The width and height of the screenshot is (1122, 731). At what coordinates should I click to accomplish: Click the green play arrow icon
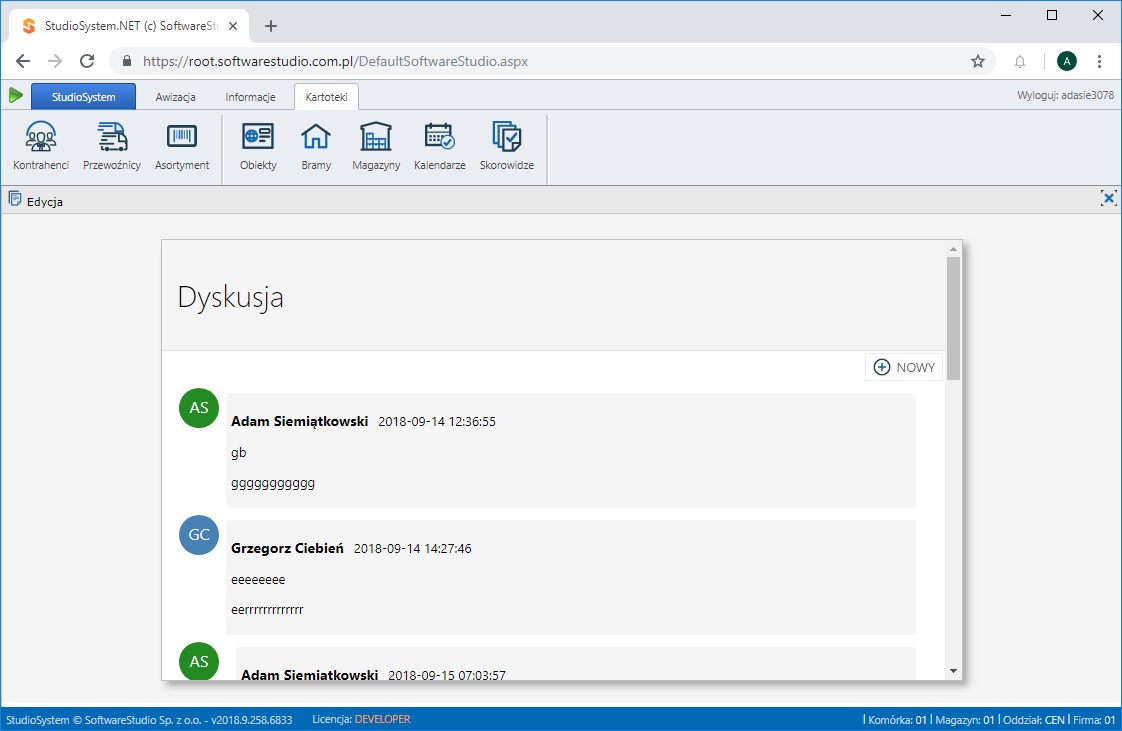(16, 95)
